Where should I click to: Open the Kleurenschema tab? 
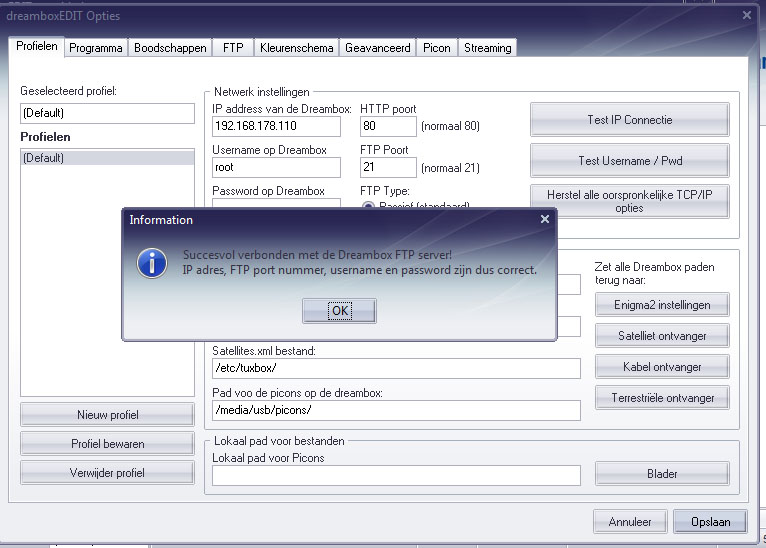297,48
